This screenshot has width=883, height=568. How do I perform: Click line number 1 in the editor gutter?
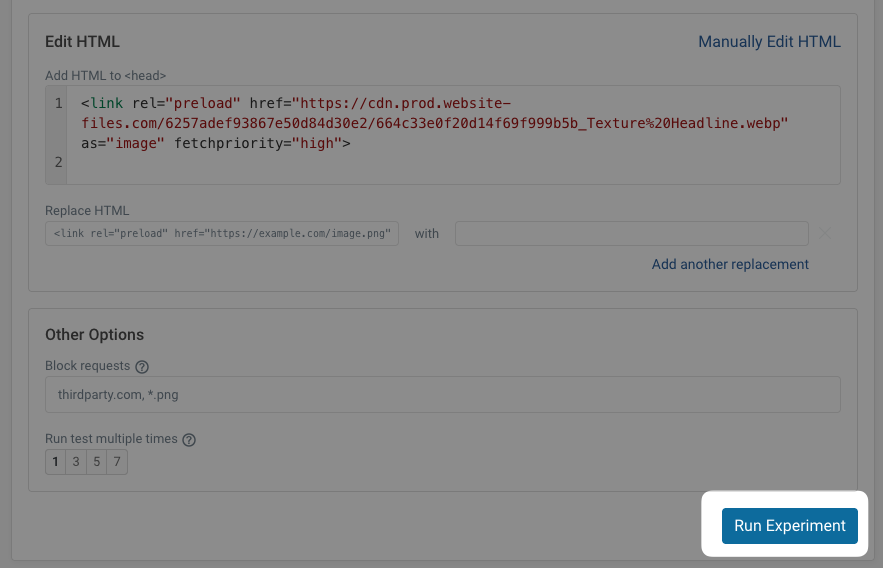coord(58,104)
